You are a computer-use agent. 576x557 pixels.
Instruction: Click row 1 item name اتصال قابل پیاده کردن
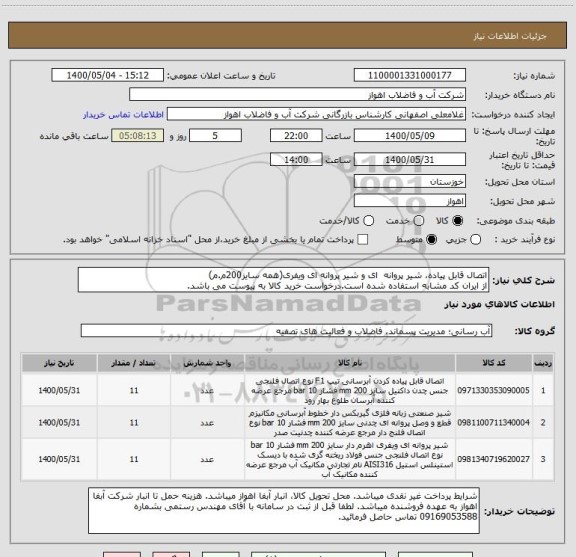point(350,390)
